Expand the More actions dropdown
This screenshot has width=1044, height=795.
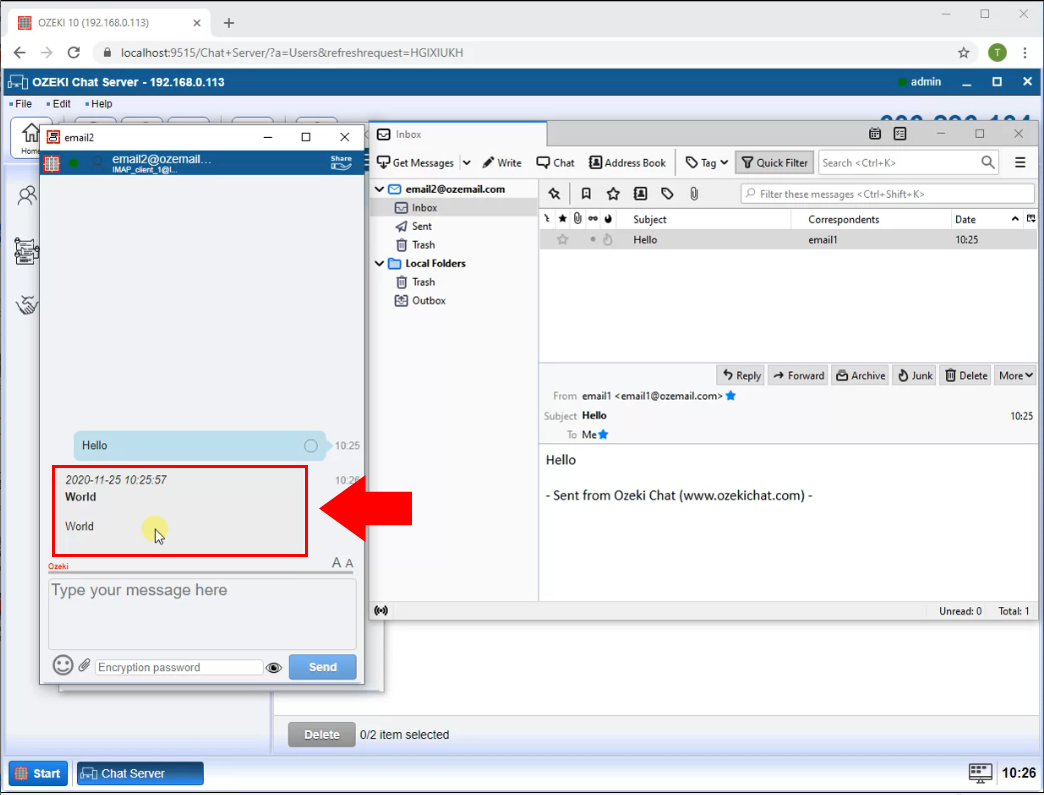tap(1015, 375)
